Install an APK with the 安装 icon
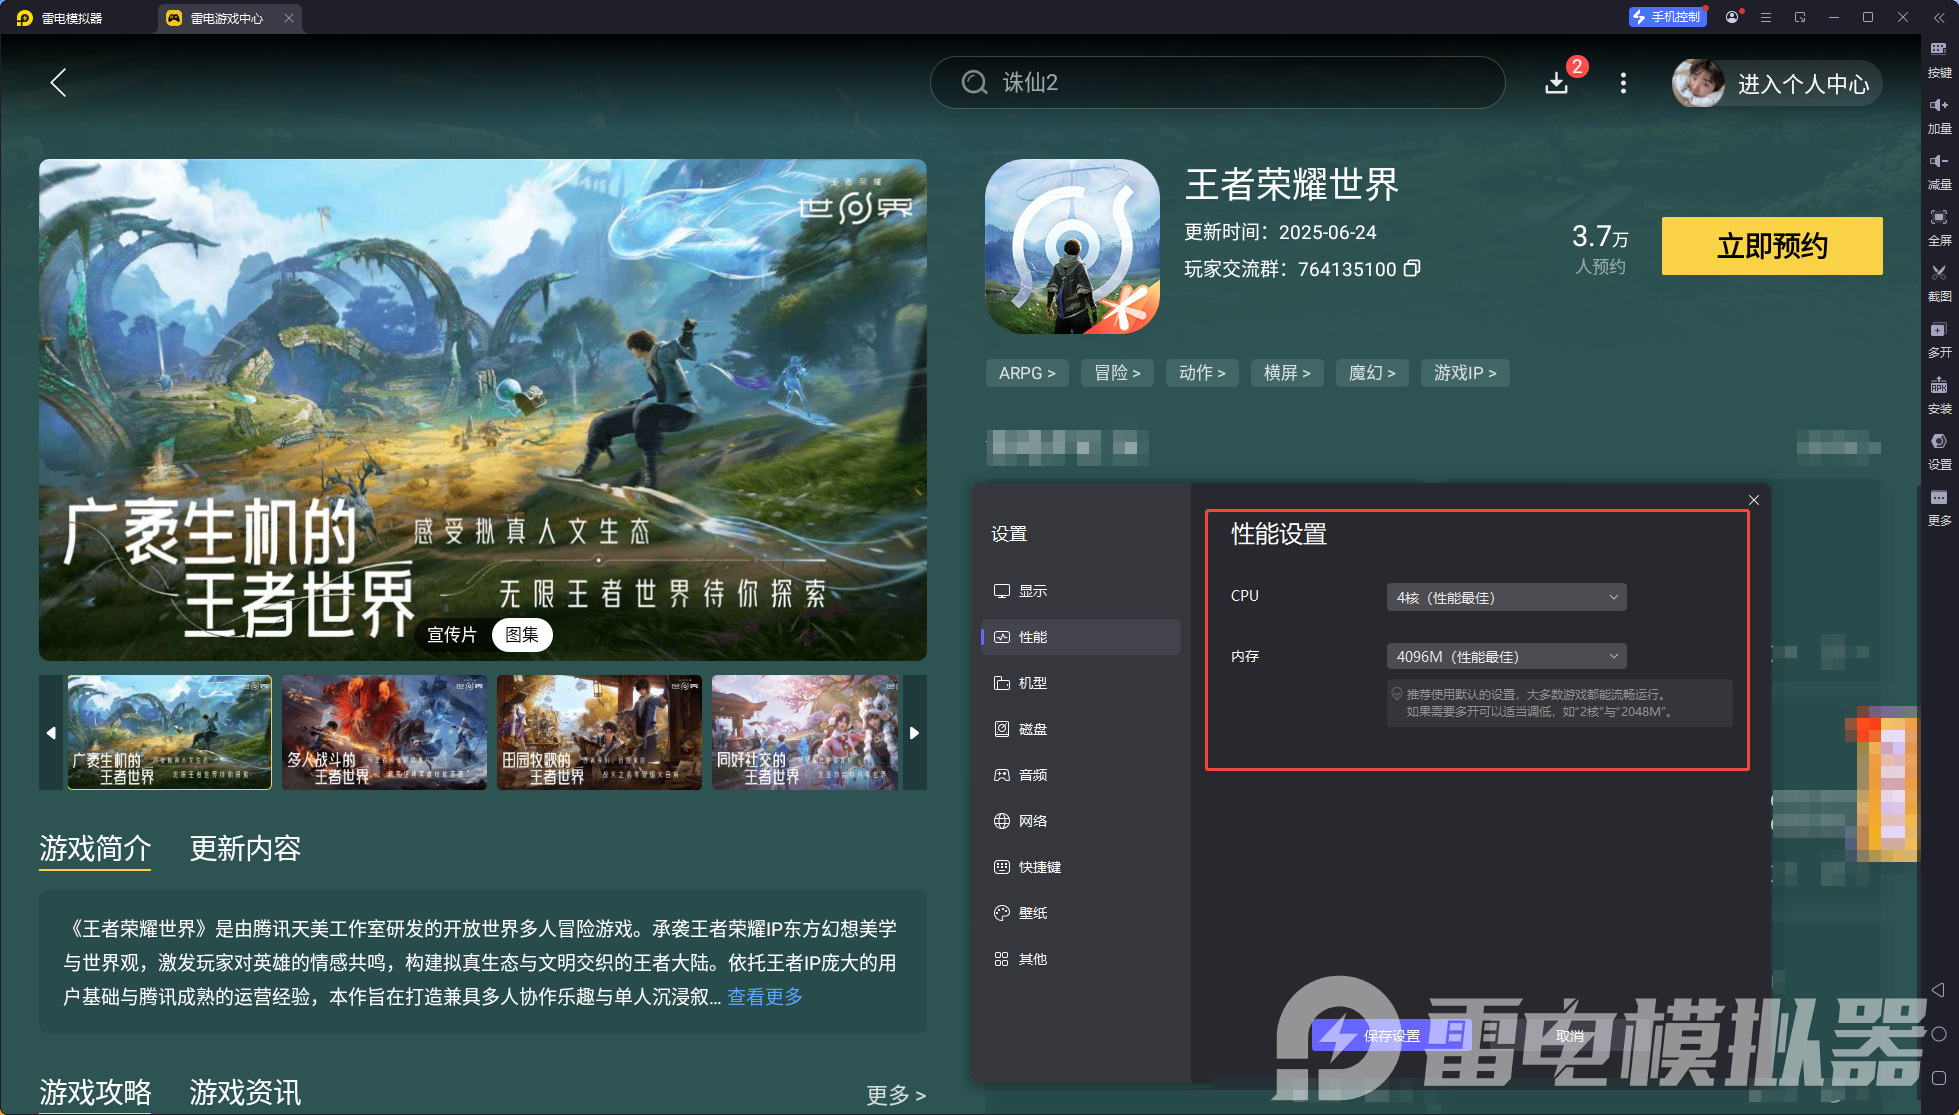Screen dimensions: 1959x1115 tap(1939, 396)
